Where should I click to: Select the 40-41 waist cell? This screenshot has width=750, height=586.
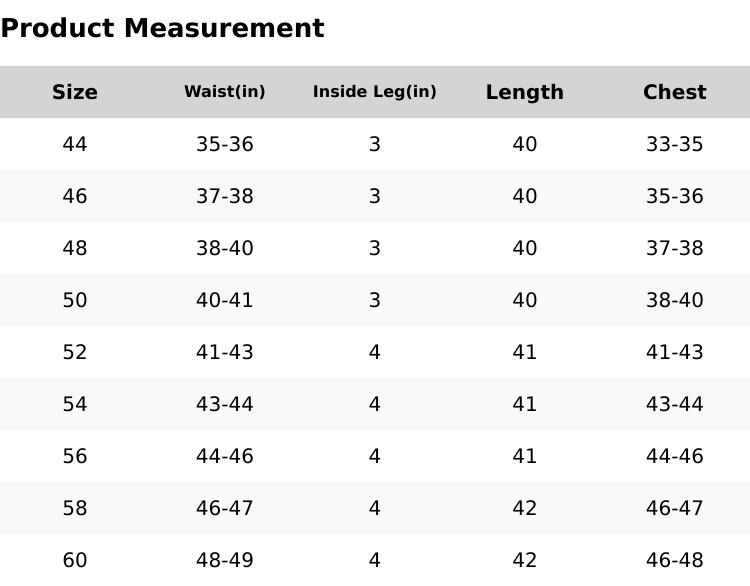[x=225, y=300]
